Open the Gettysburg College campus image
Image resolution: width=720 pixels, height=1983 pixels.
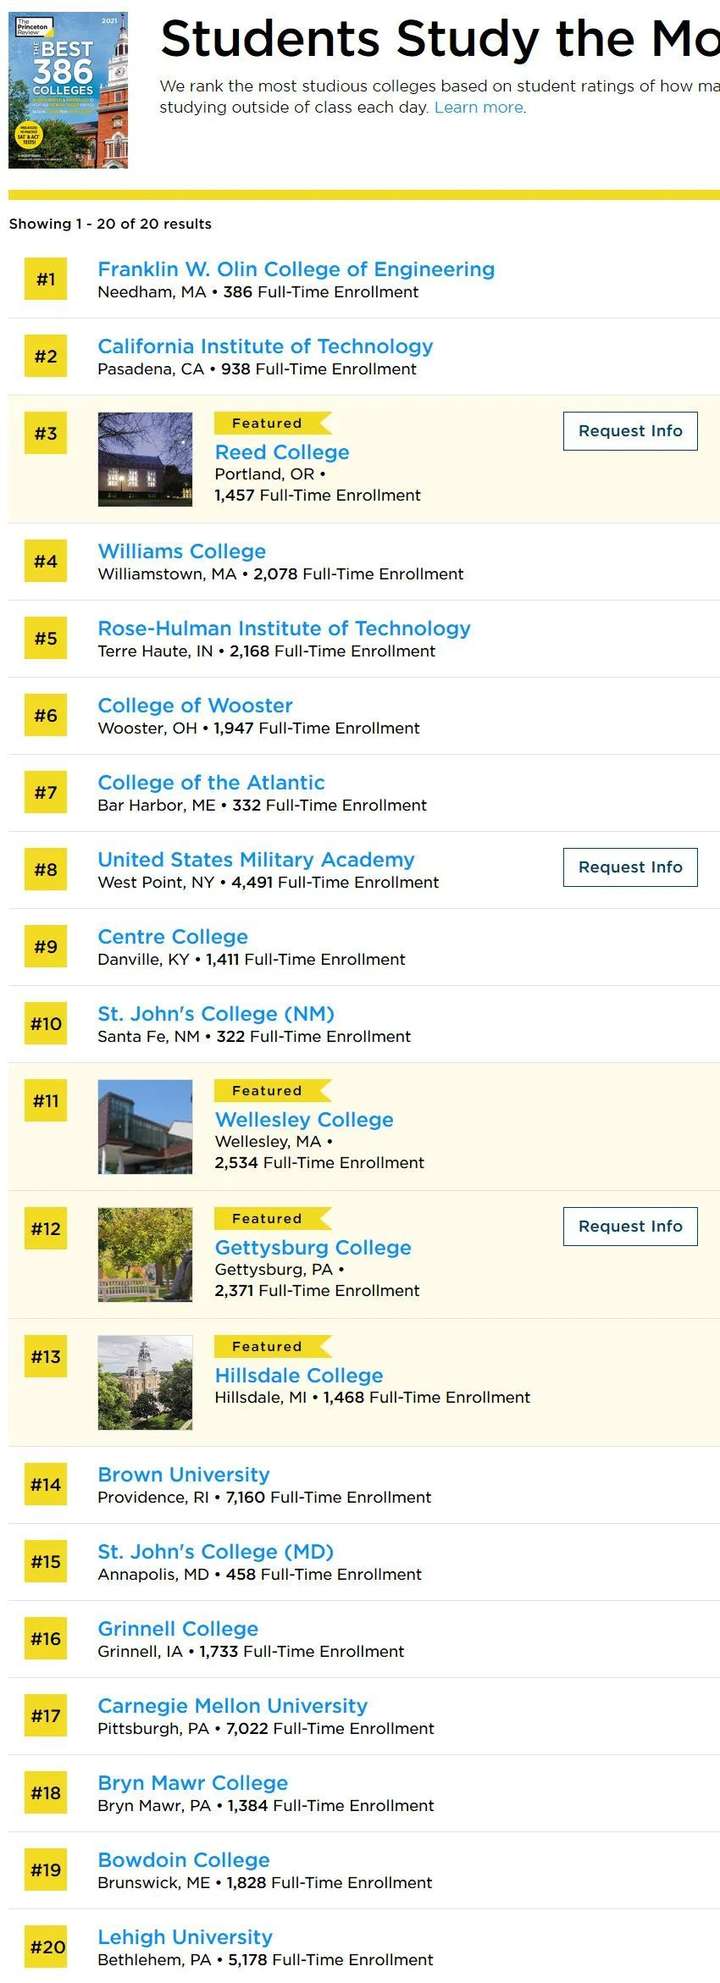(x=145, y=1254)
